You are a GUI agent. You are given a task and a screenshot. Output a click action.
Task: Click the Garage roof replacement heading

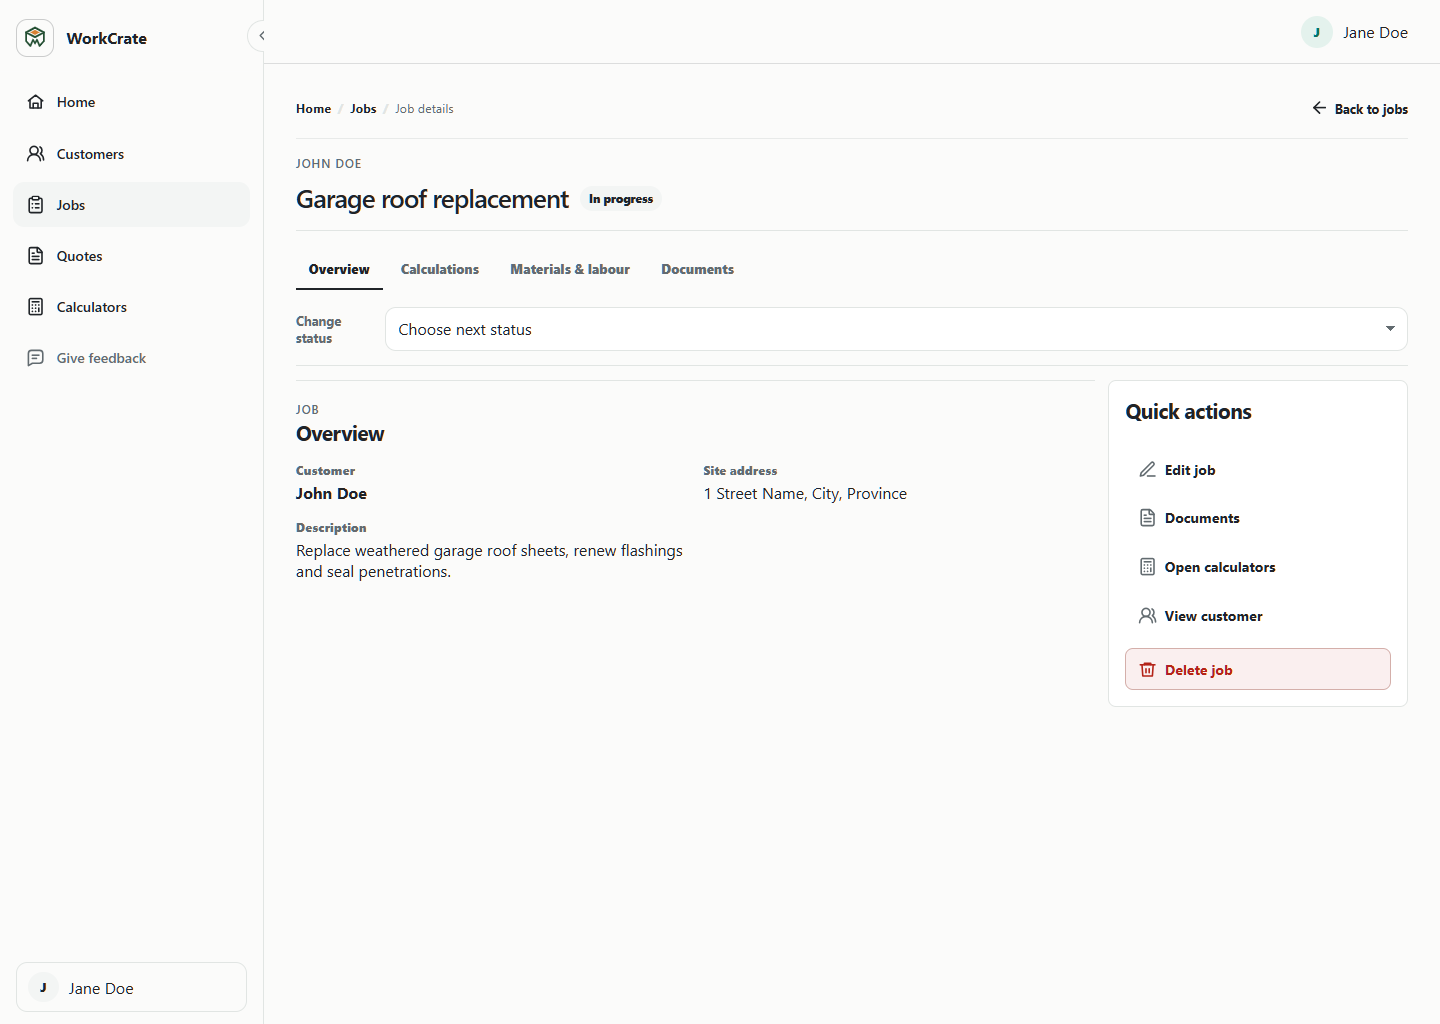pyautogui.click(x=432, y=199)
